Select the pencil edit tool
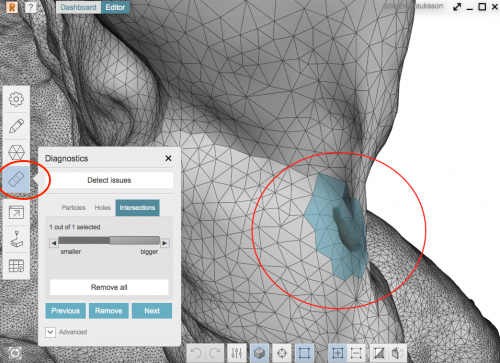500x363 pixels. pos(16,126)
